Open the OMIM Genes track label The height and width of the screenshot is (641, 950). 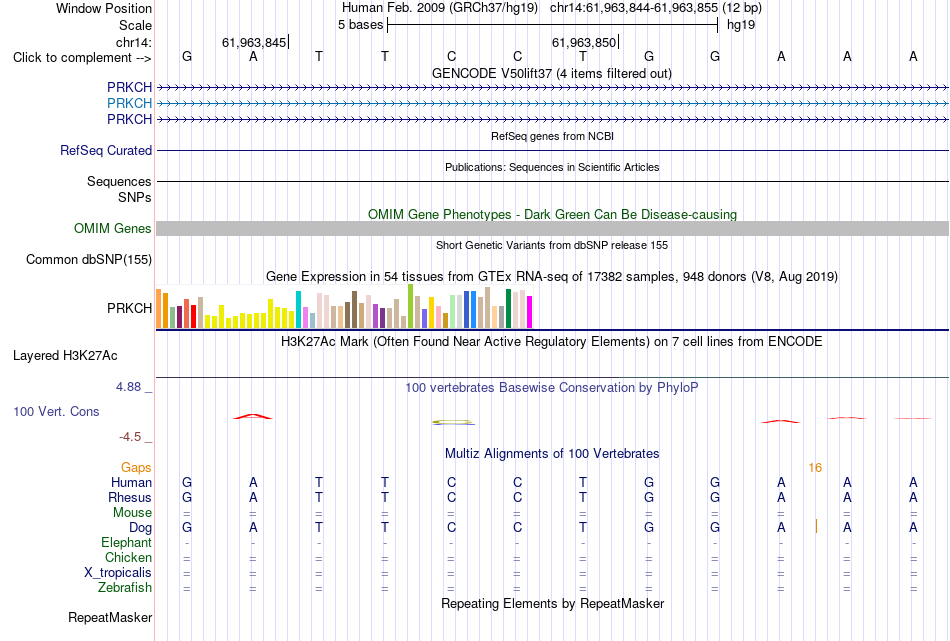112,228
